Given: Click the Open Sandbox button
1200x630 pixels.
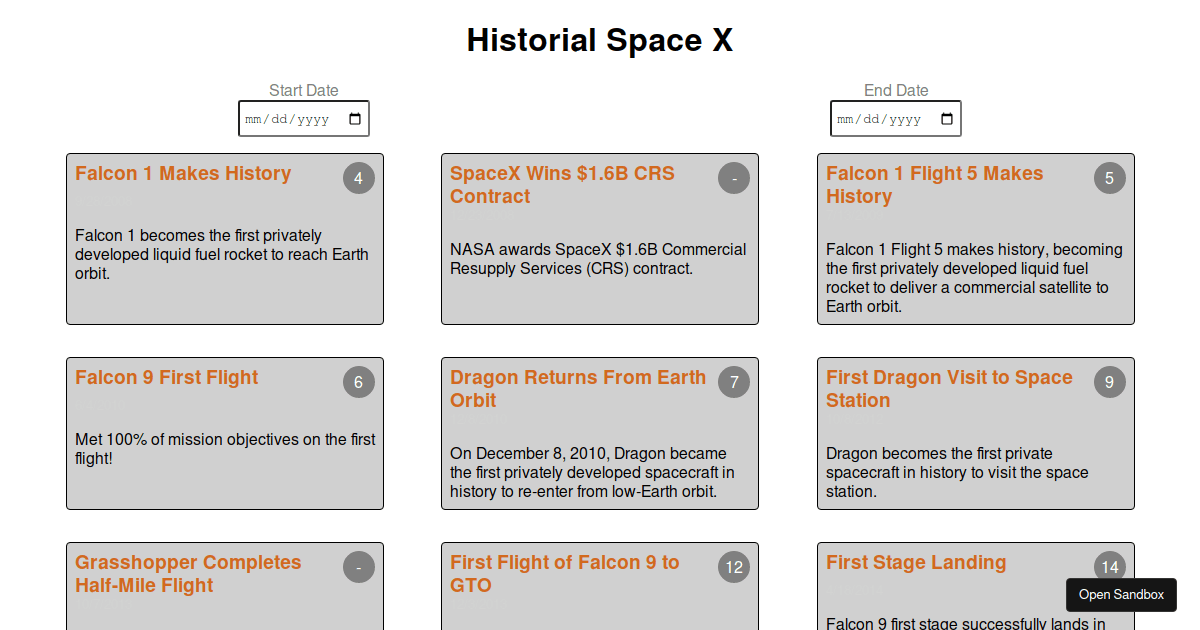Looking at the screenshot, I should coord(1121,595).
